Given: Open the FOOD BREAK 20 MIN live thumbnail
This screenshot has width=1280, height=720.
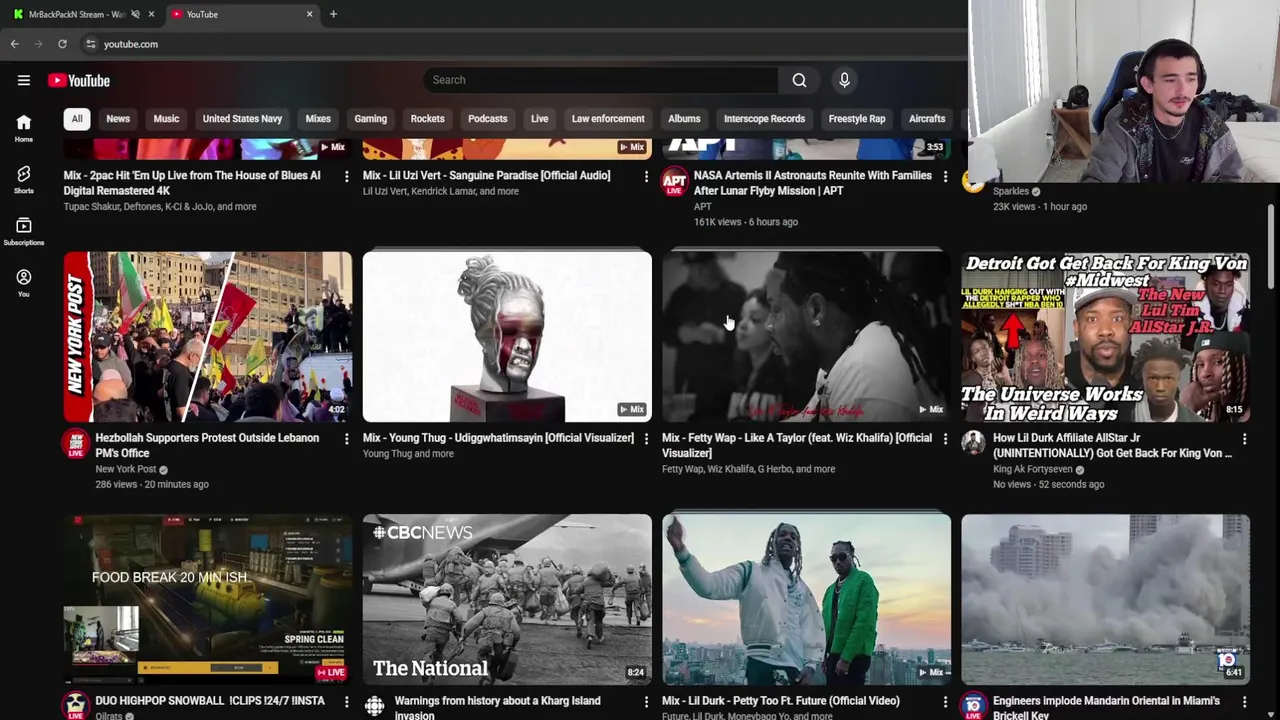Looking at the screenshot, I should click(x=208, y=599).
